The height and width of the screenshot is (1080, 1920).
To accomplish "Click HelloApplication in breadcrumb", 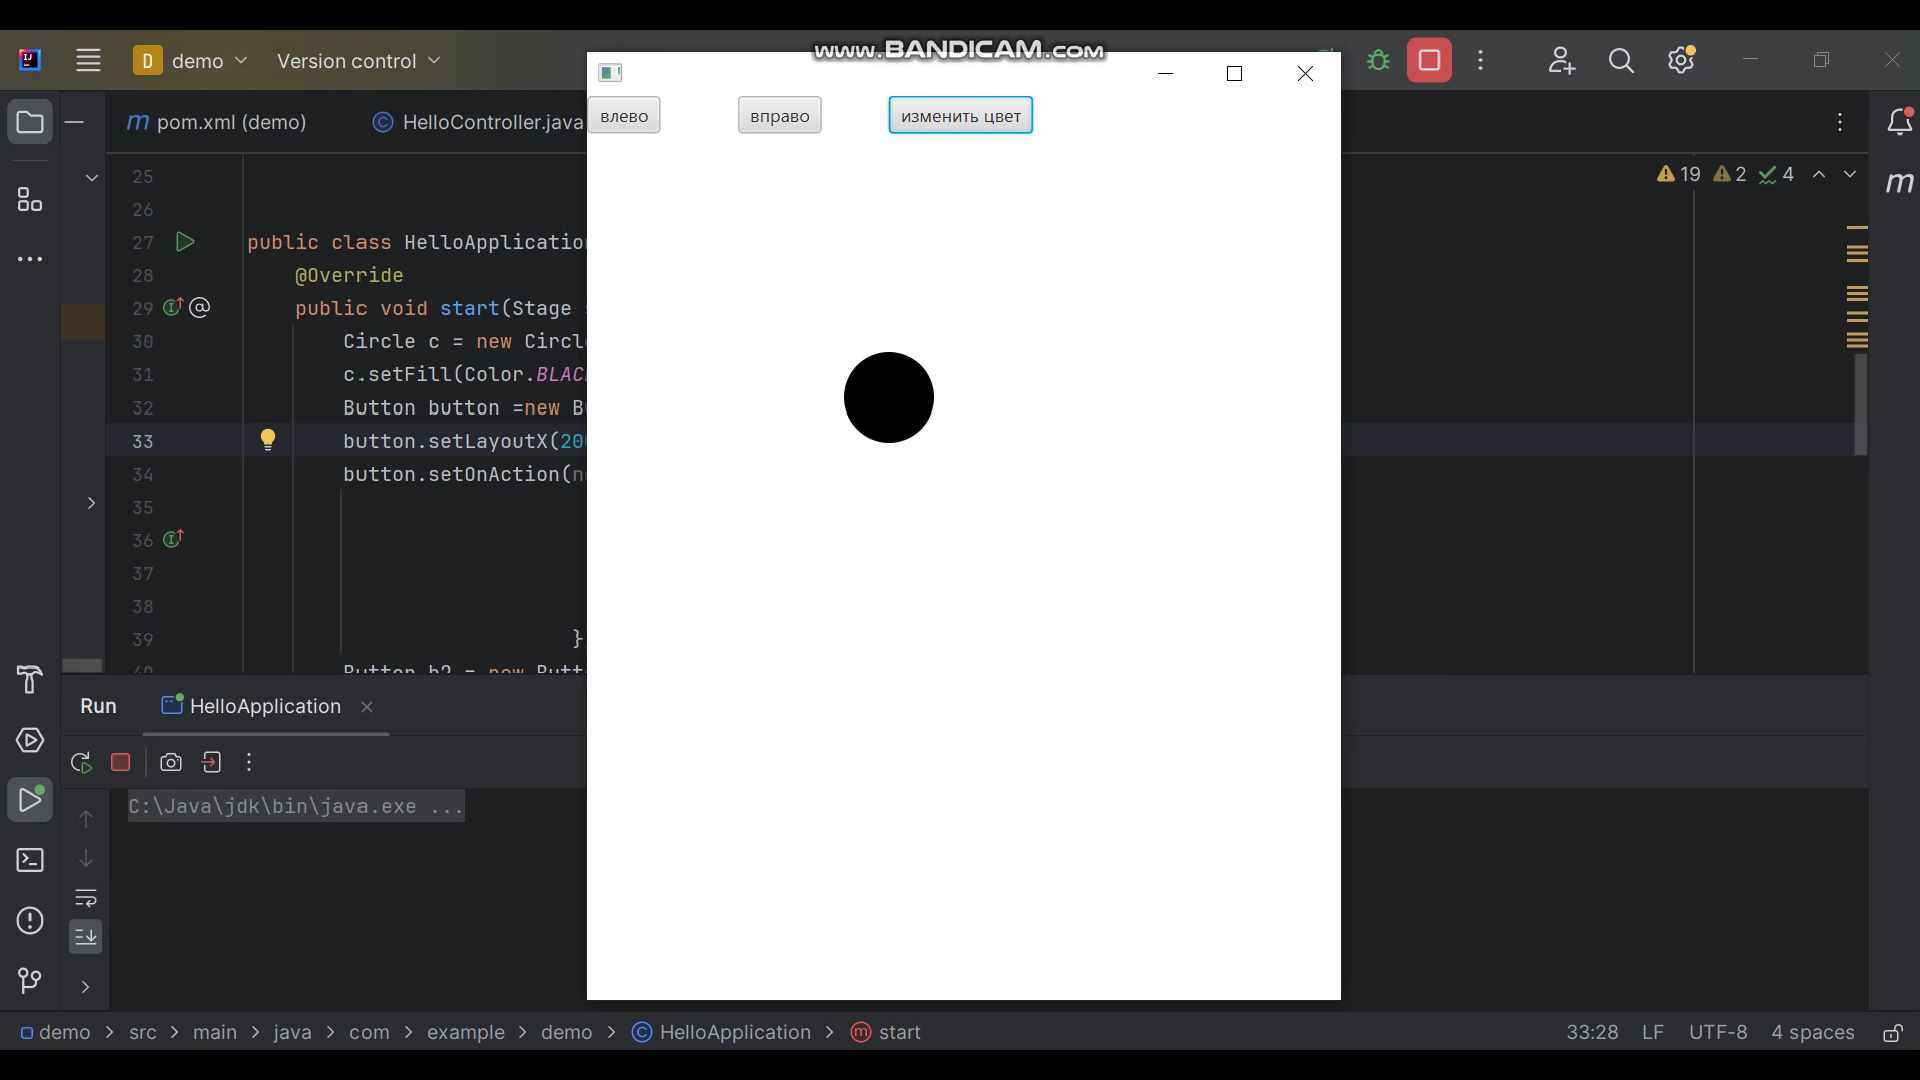I will 722,1033.
